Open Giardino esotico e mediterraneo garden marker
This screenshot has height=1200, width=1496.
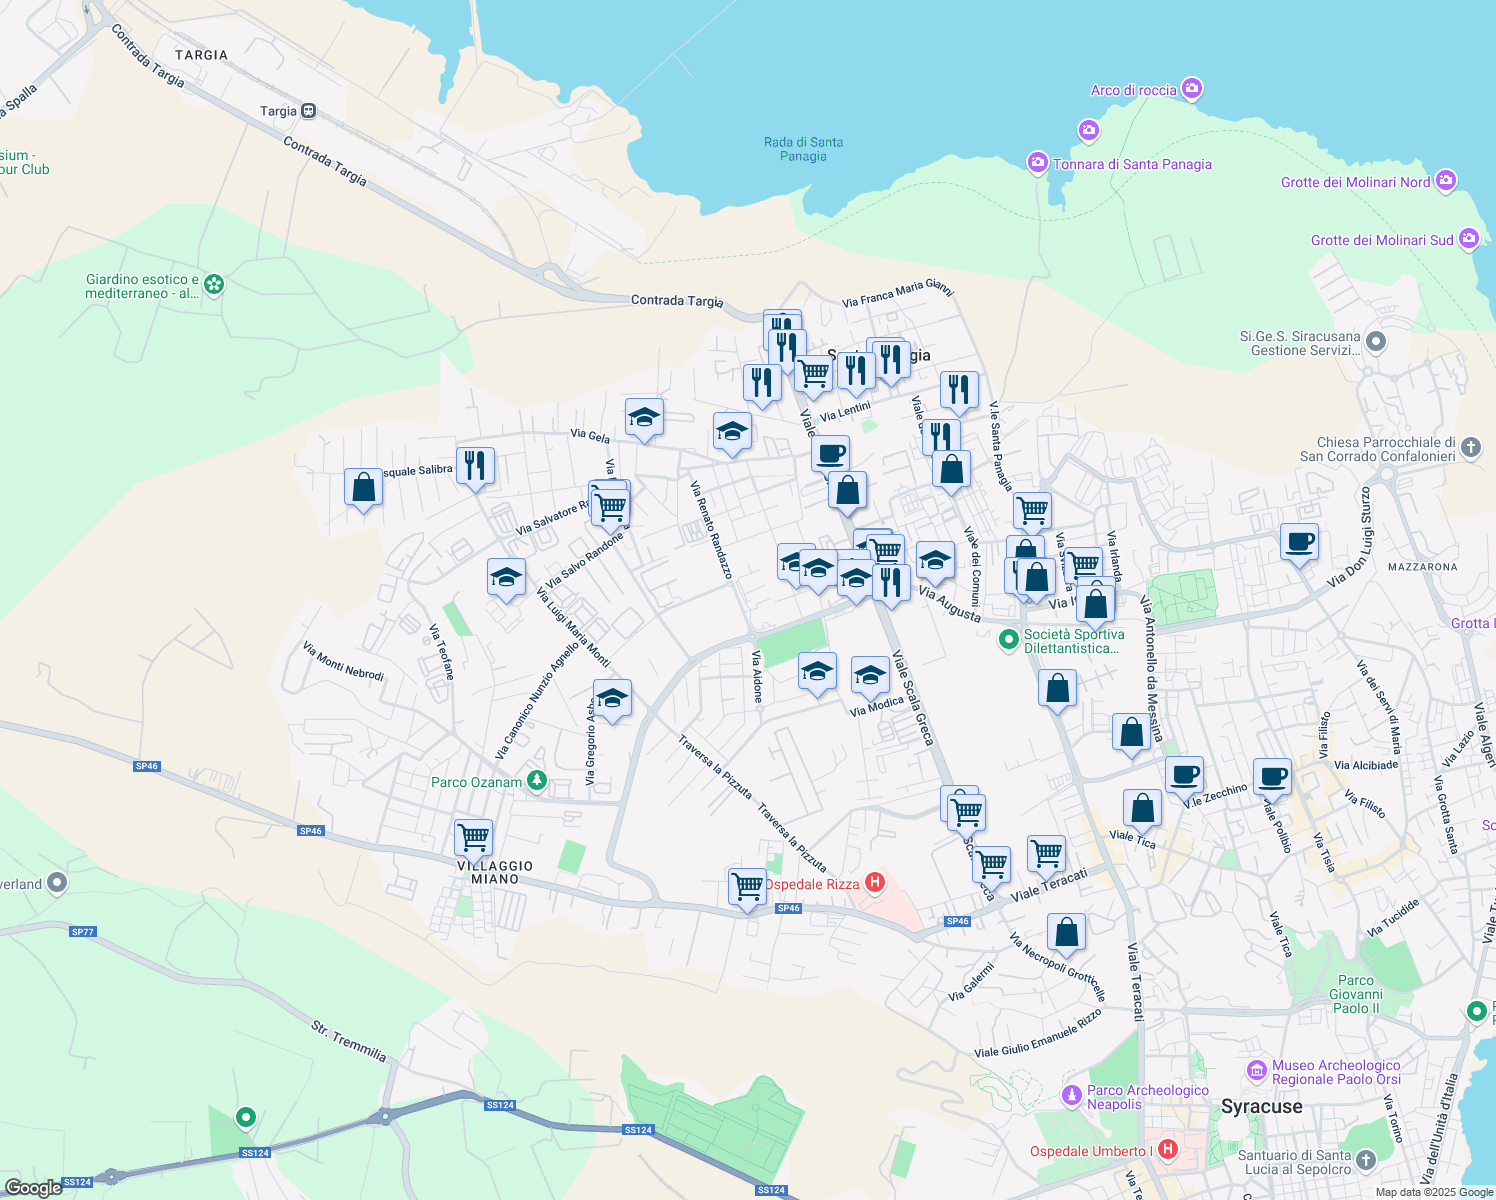pyautogui.click(x=214, y=285)
